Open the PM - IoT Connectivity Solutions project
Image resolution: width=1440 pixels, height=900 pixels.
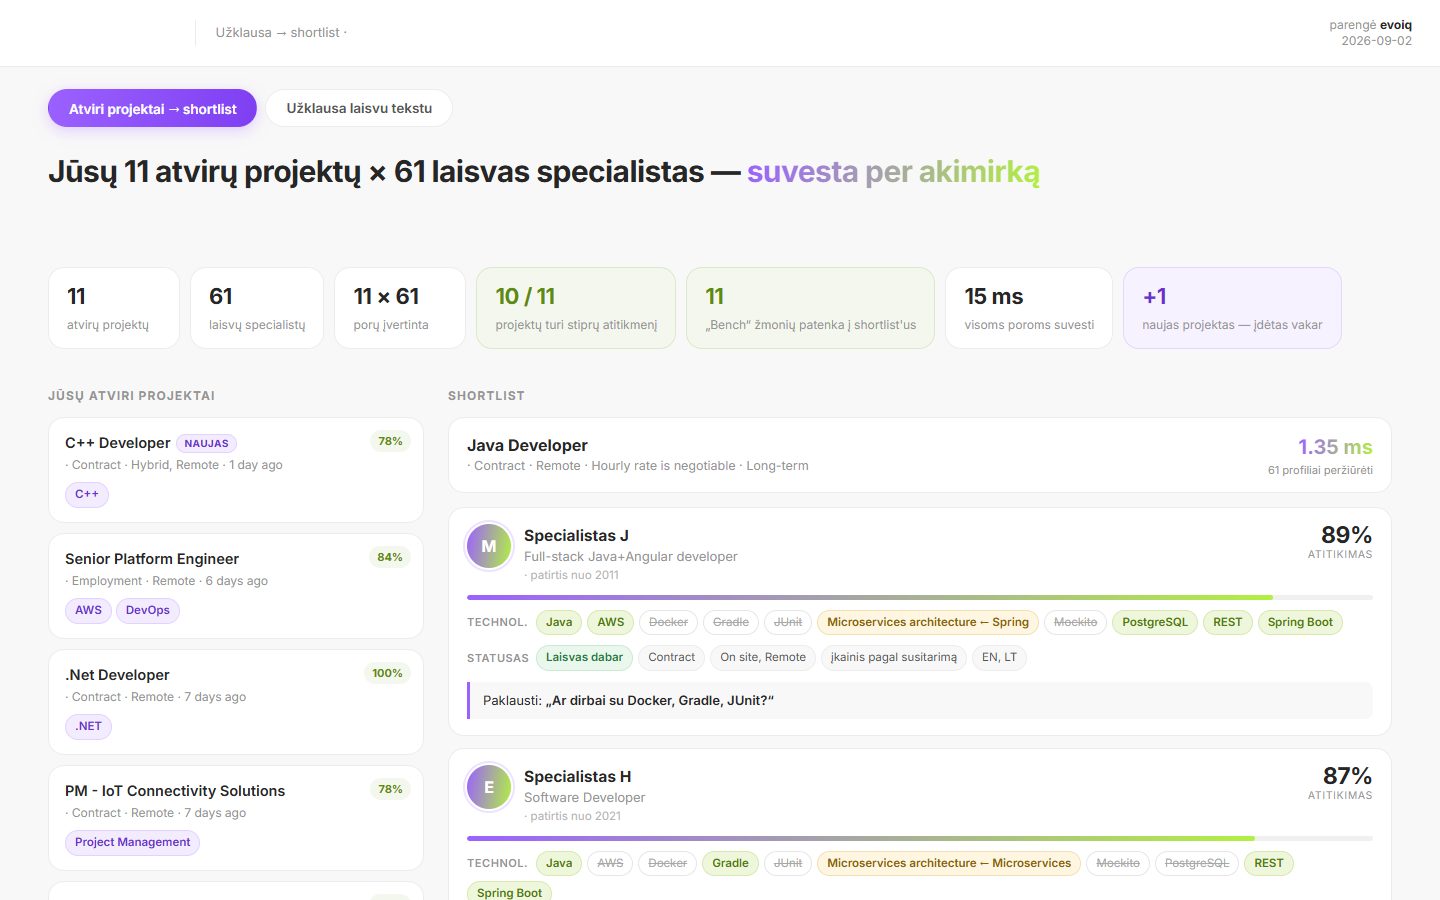(236, 818)
